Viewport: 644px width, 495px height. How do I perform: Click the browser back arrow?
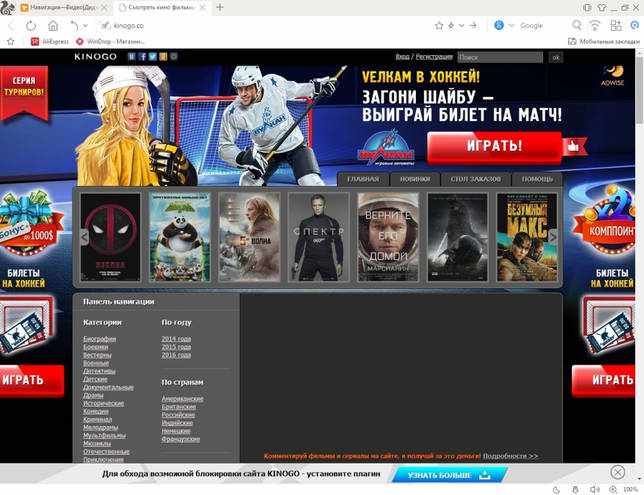click(11, 26)
